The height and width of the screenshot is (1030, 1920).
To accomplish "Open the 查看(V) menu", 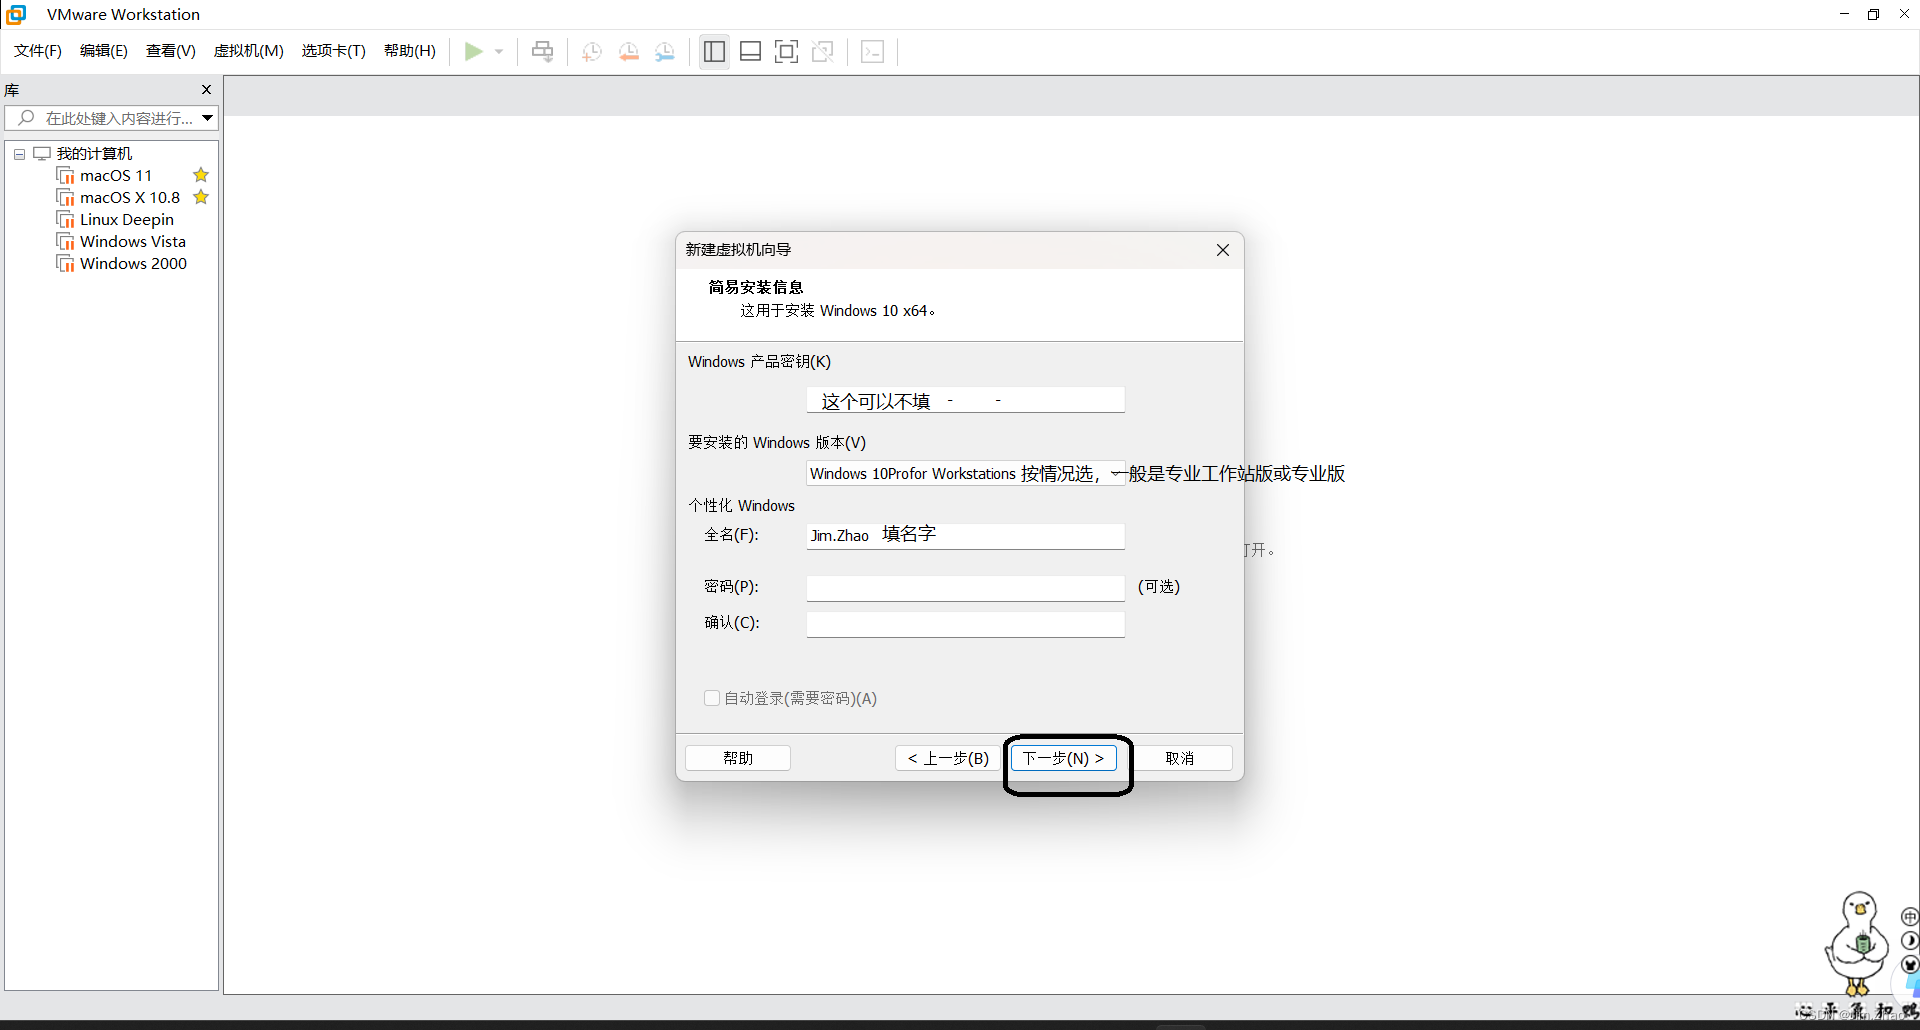I will 171,51.
